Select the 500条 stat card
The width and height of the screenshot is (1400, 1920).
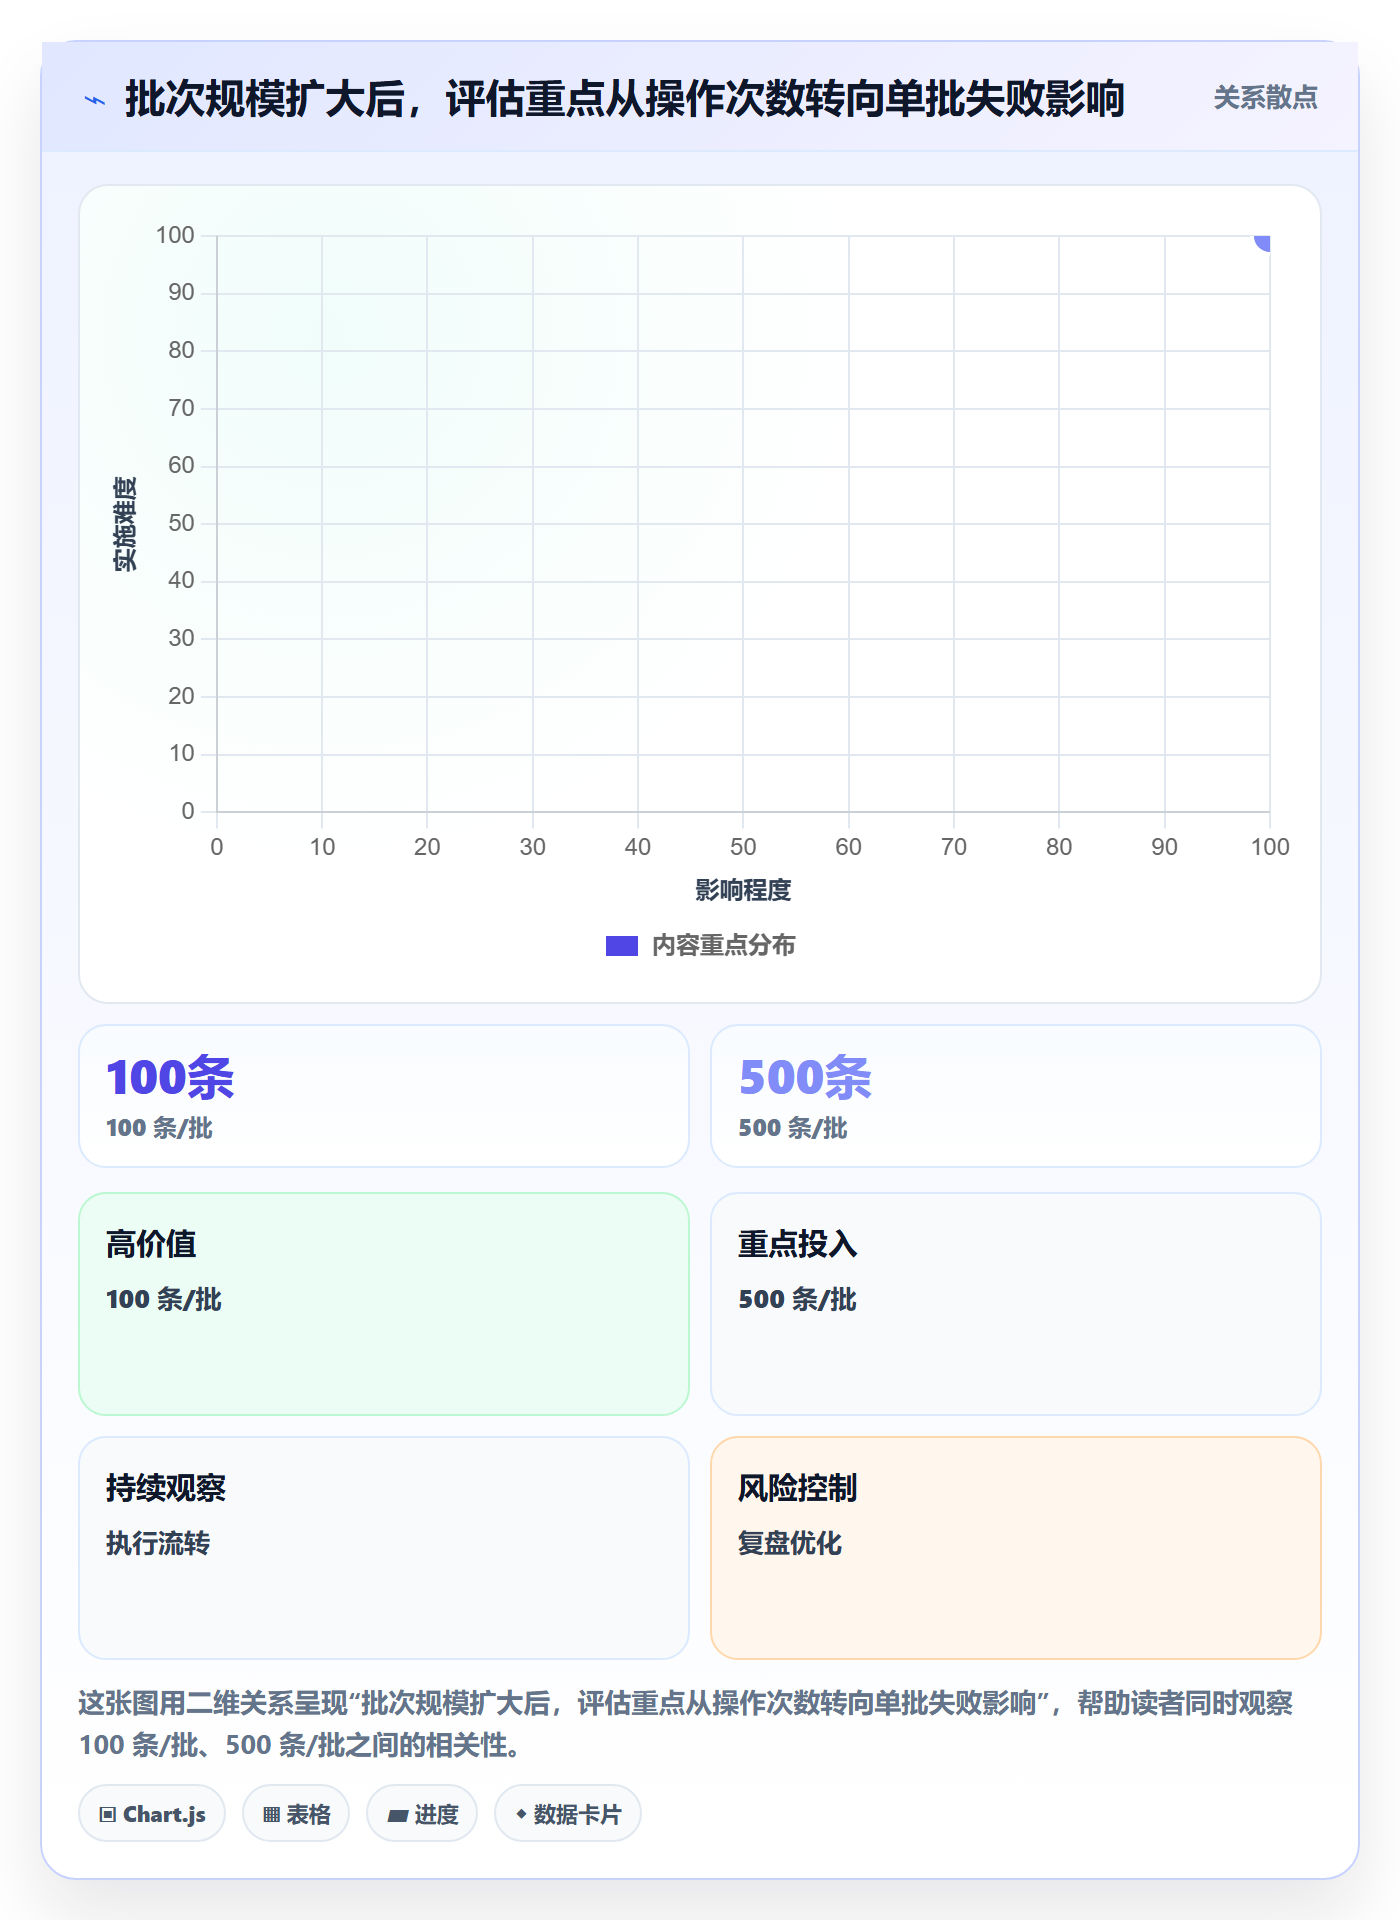coord(1015,1096)
